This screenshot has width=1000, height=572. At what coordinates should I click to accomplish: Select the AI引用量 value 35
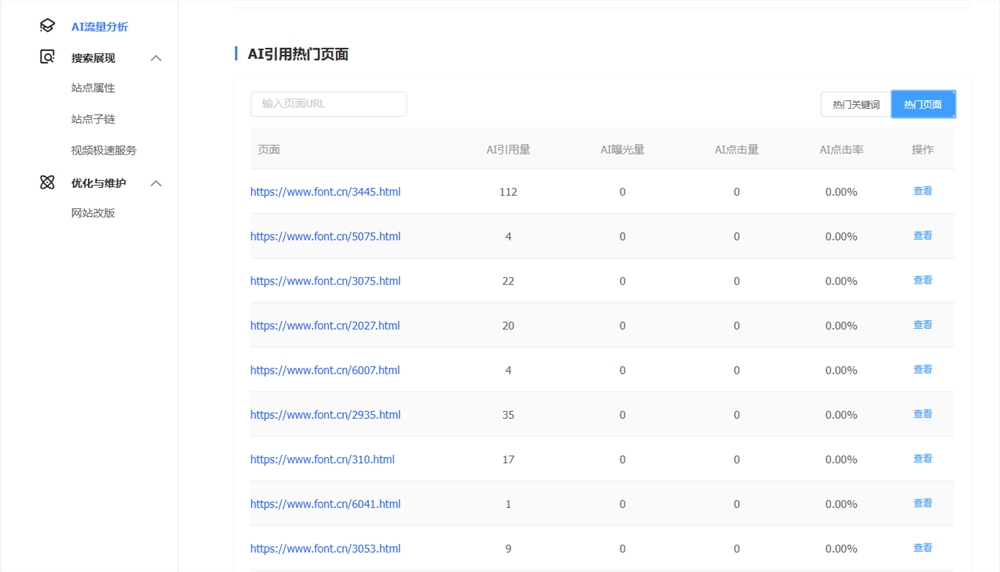(508, 415)
